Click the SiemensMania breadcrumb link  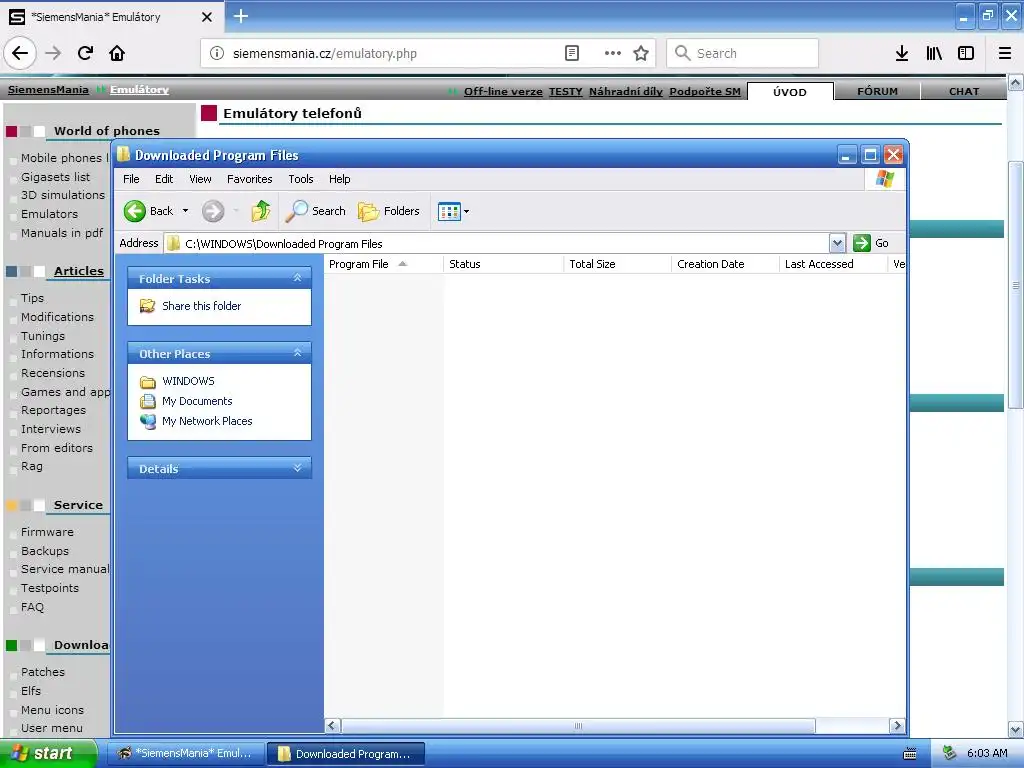click(48, 89)
